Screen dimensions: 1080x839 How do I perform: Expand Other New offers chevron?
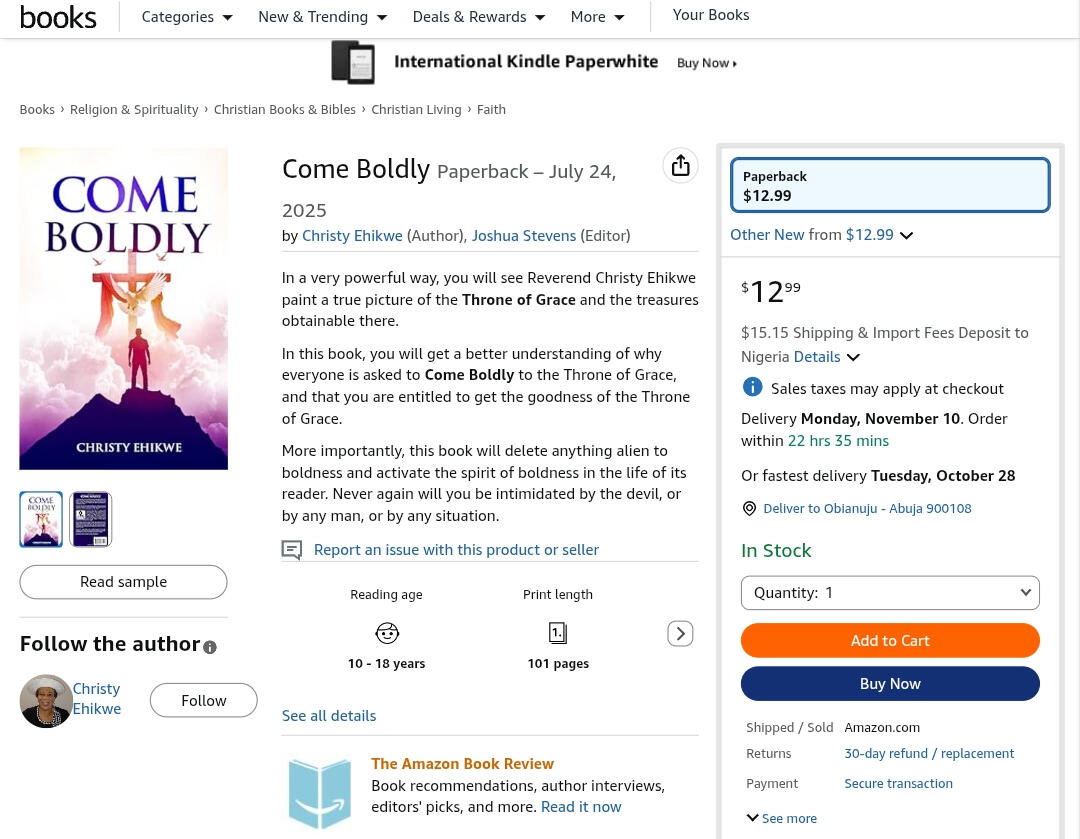(906, 236)
